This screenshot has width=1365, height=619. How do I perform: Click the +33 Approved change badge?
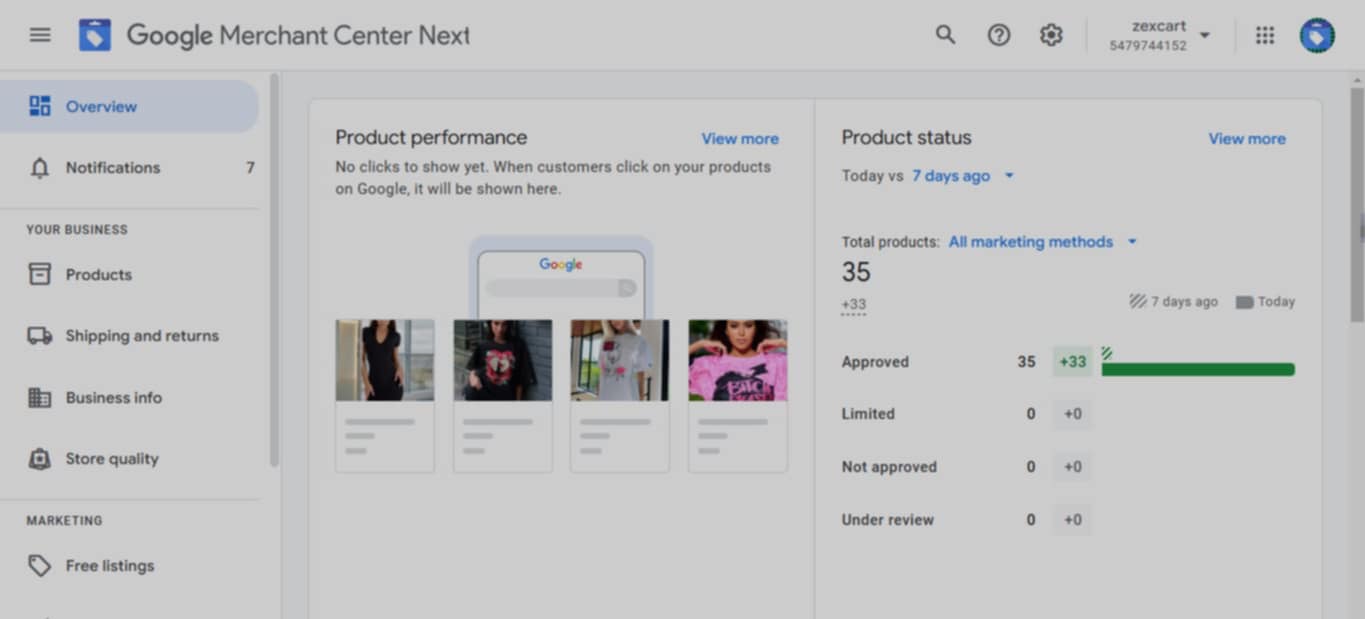[x=1073, y=362]
